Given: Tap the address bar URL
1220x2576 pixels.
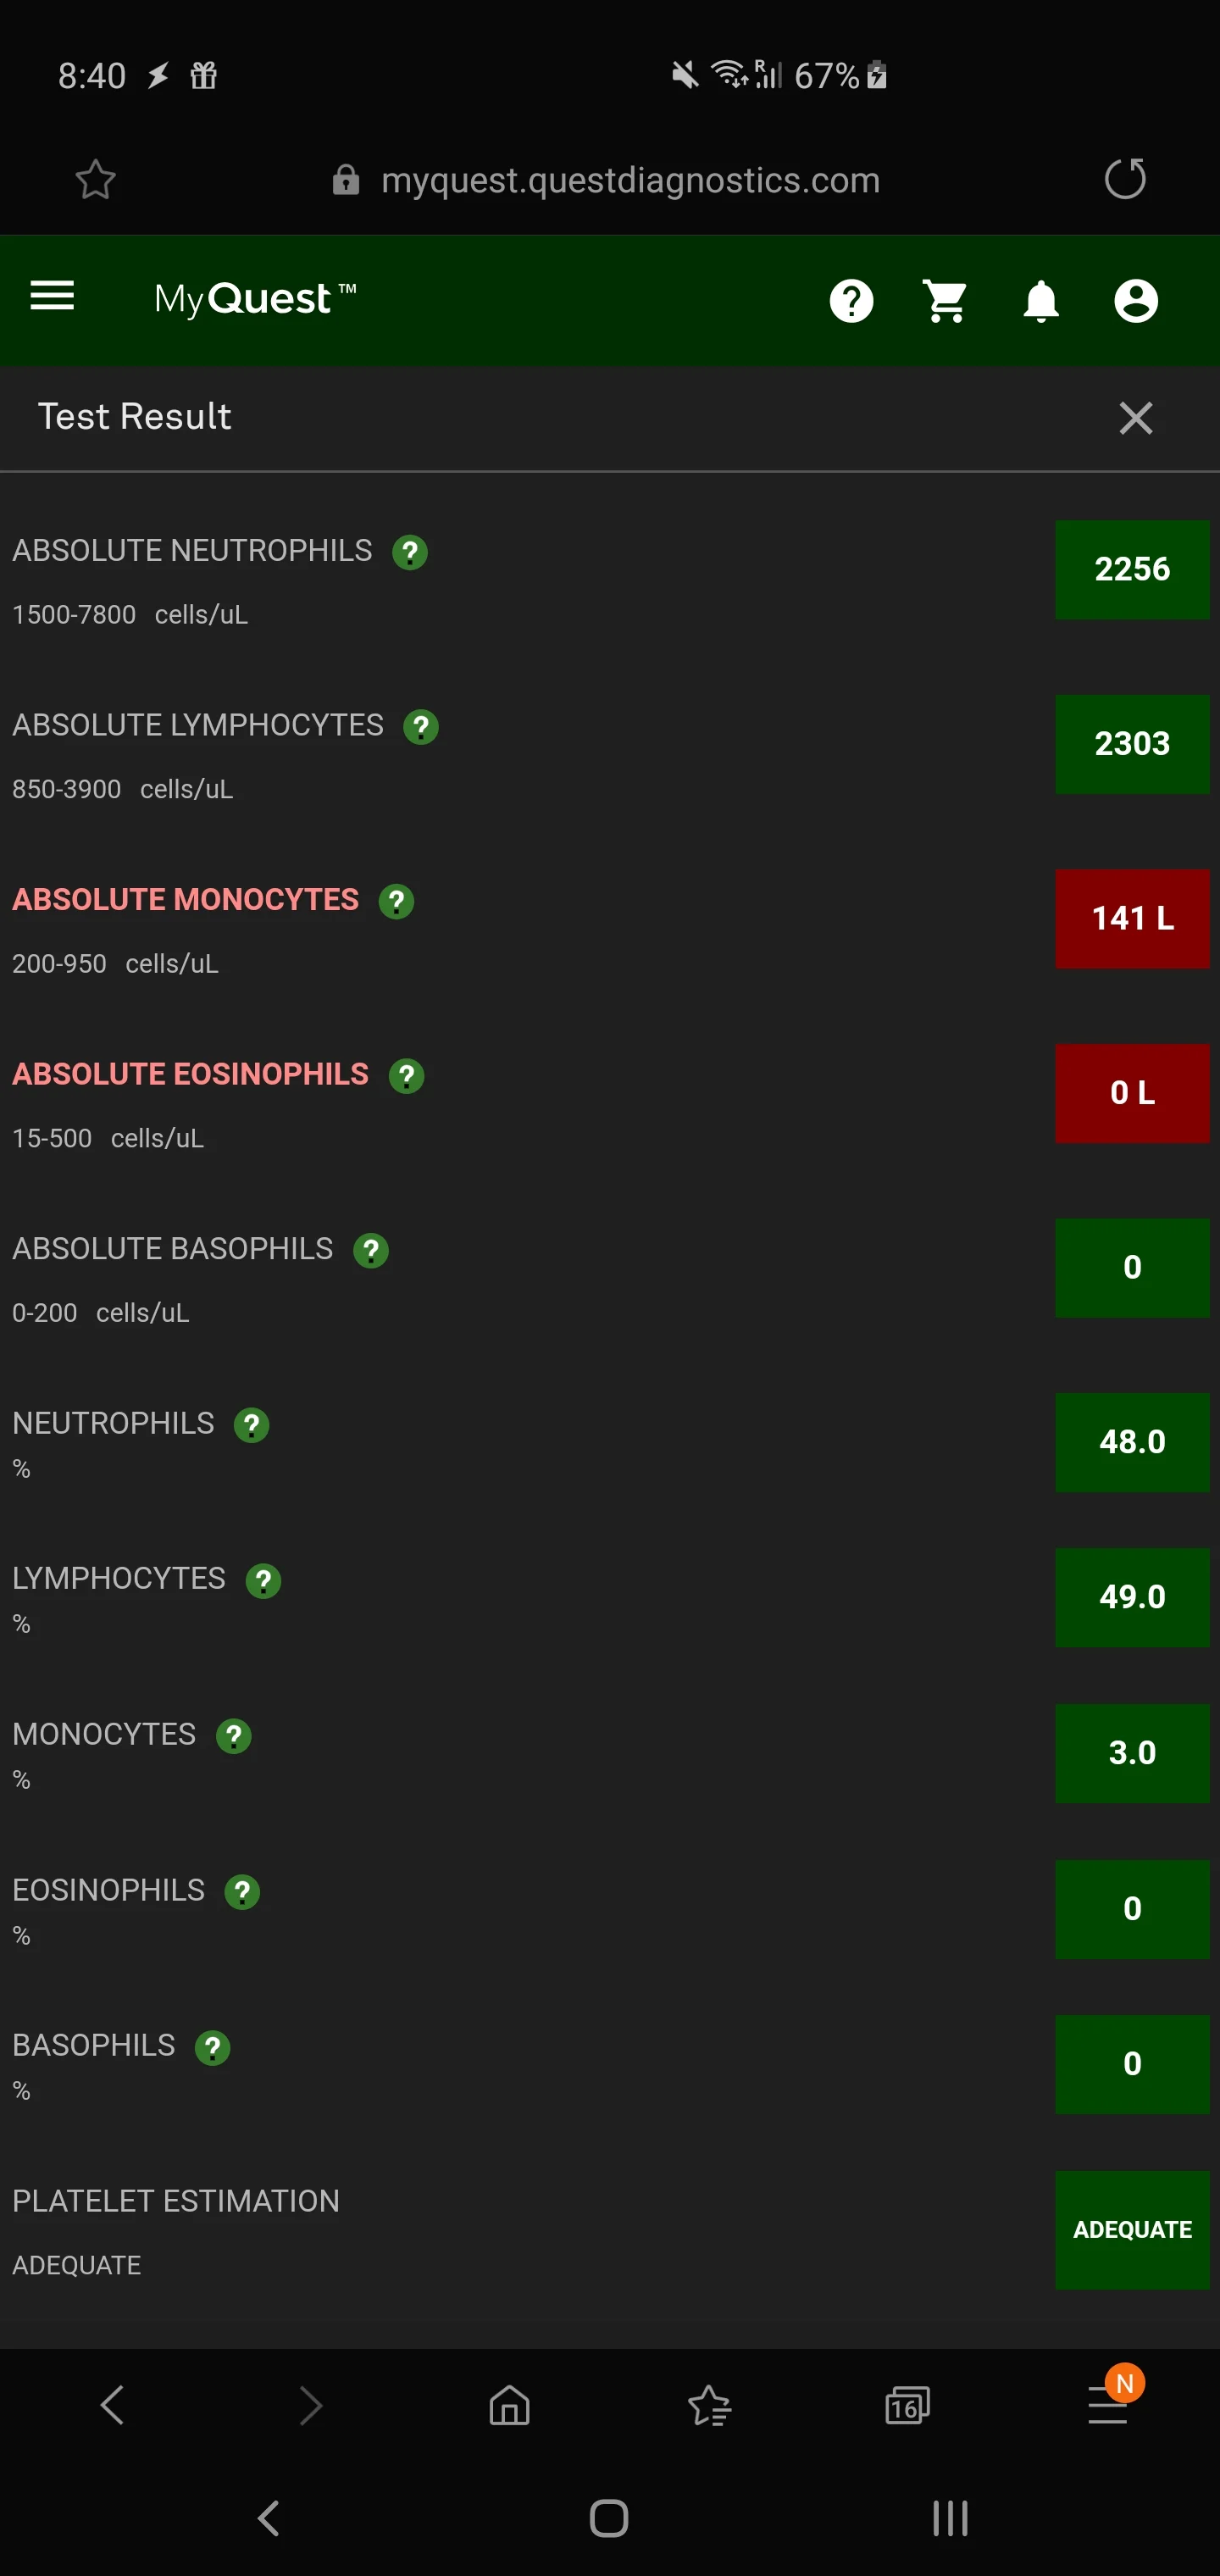Looking at the screenshot, I should pyautogui.click(x=630, y=180).
